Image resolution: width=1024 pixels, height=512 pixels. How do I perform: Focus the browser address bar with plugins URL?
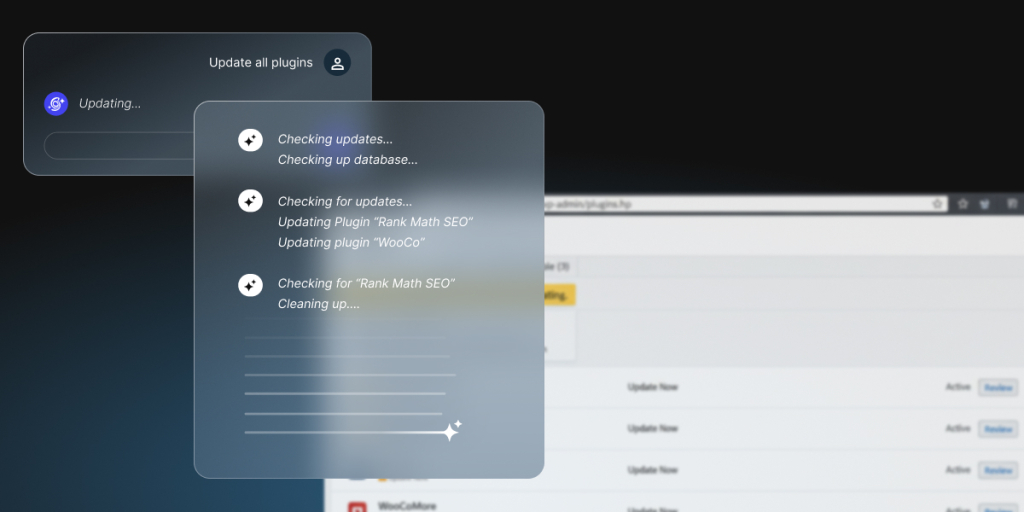coord(745,204)
